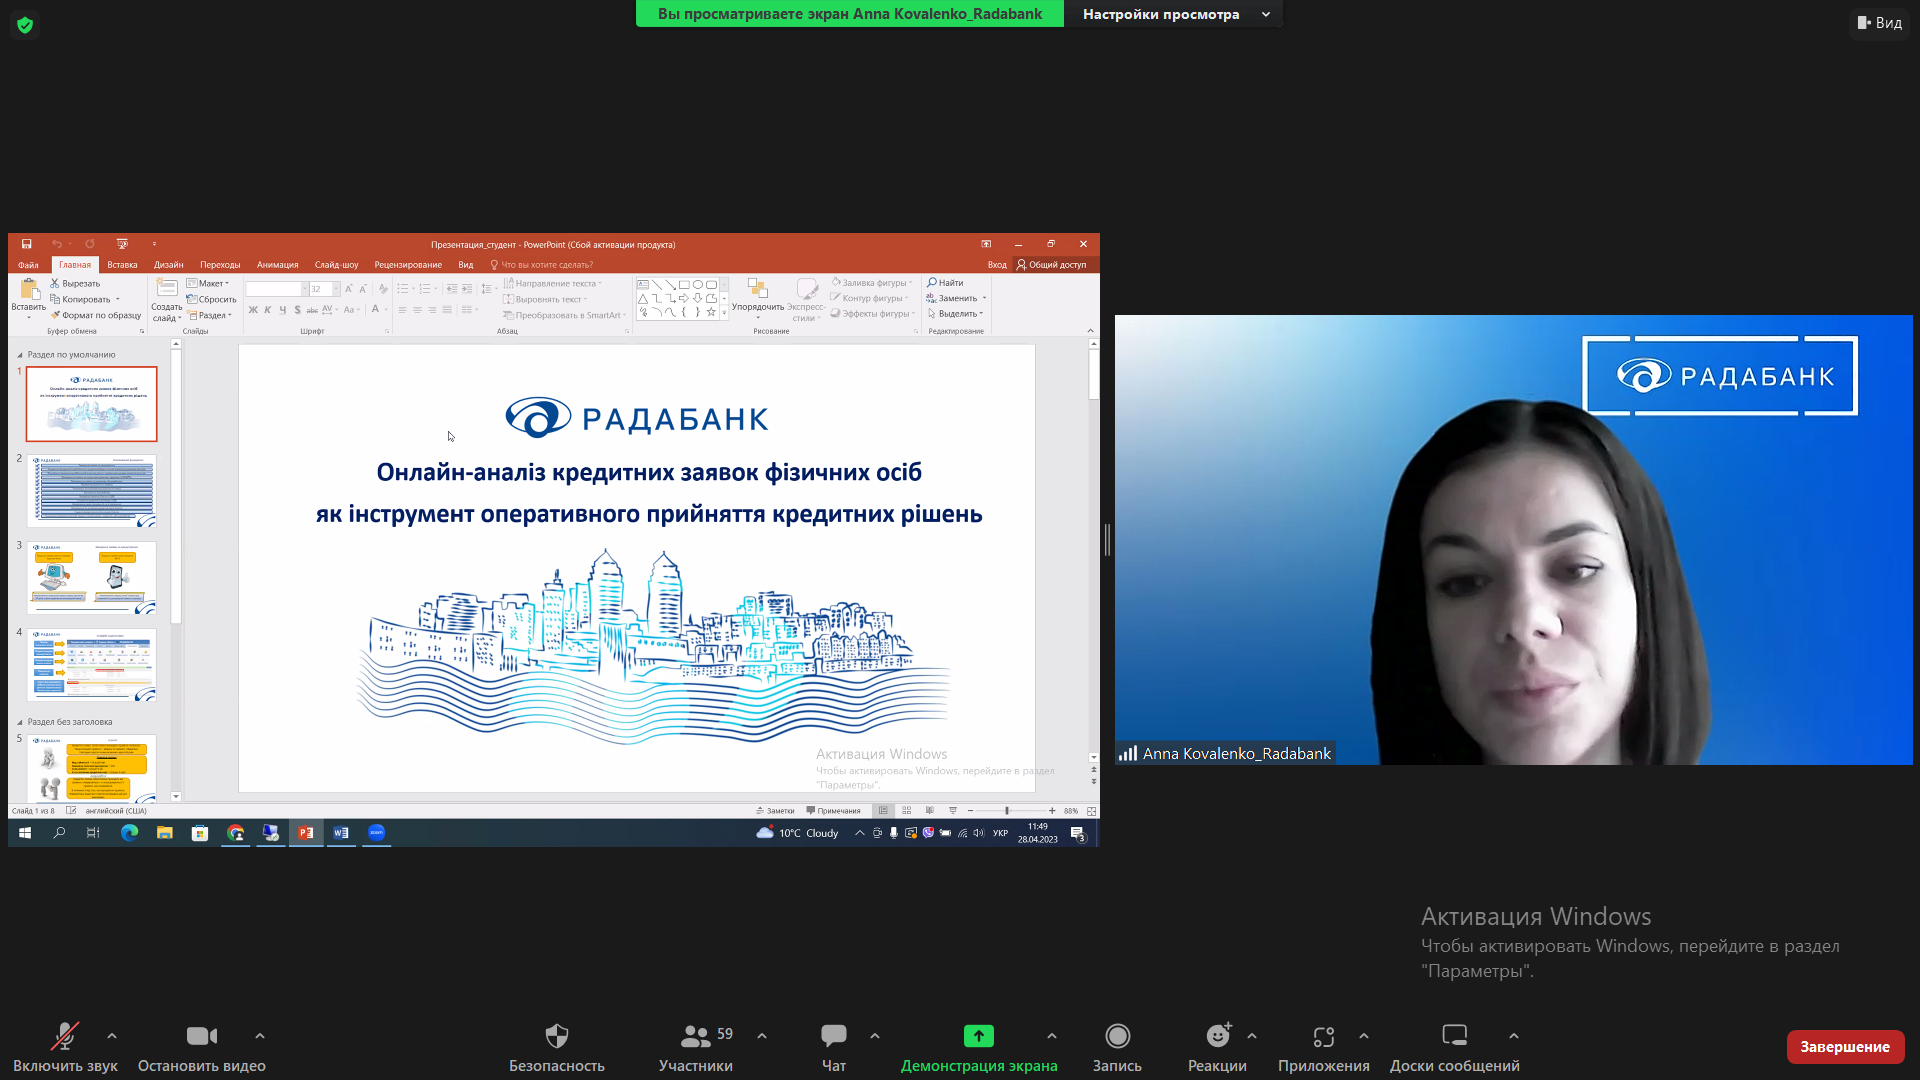Select slide 4 thumbnail
The image size is (1920, 1080).
[x=91, y=665]
